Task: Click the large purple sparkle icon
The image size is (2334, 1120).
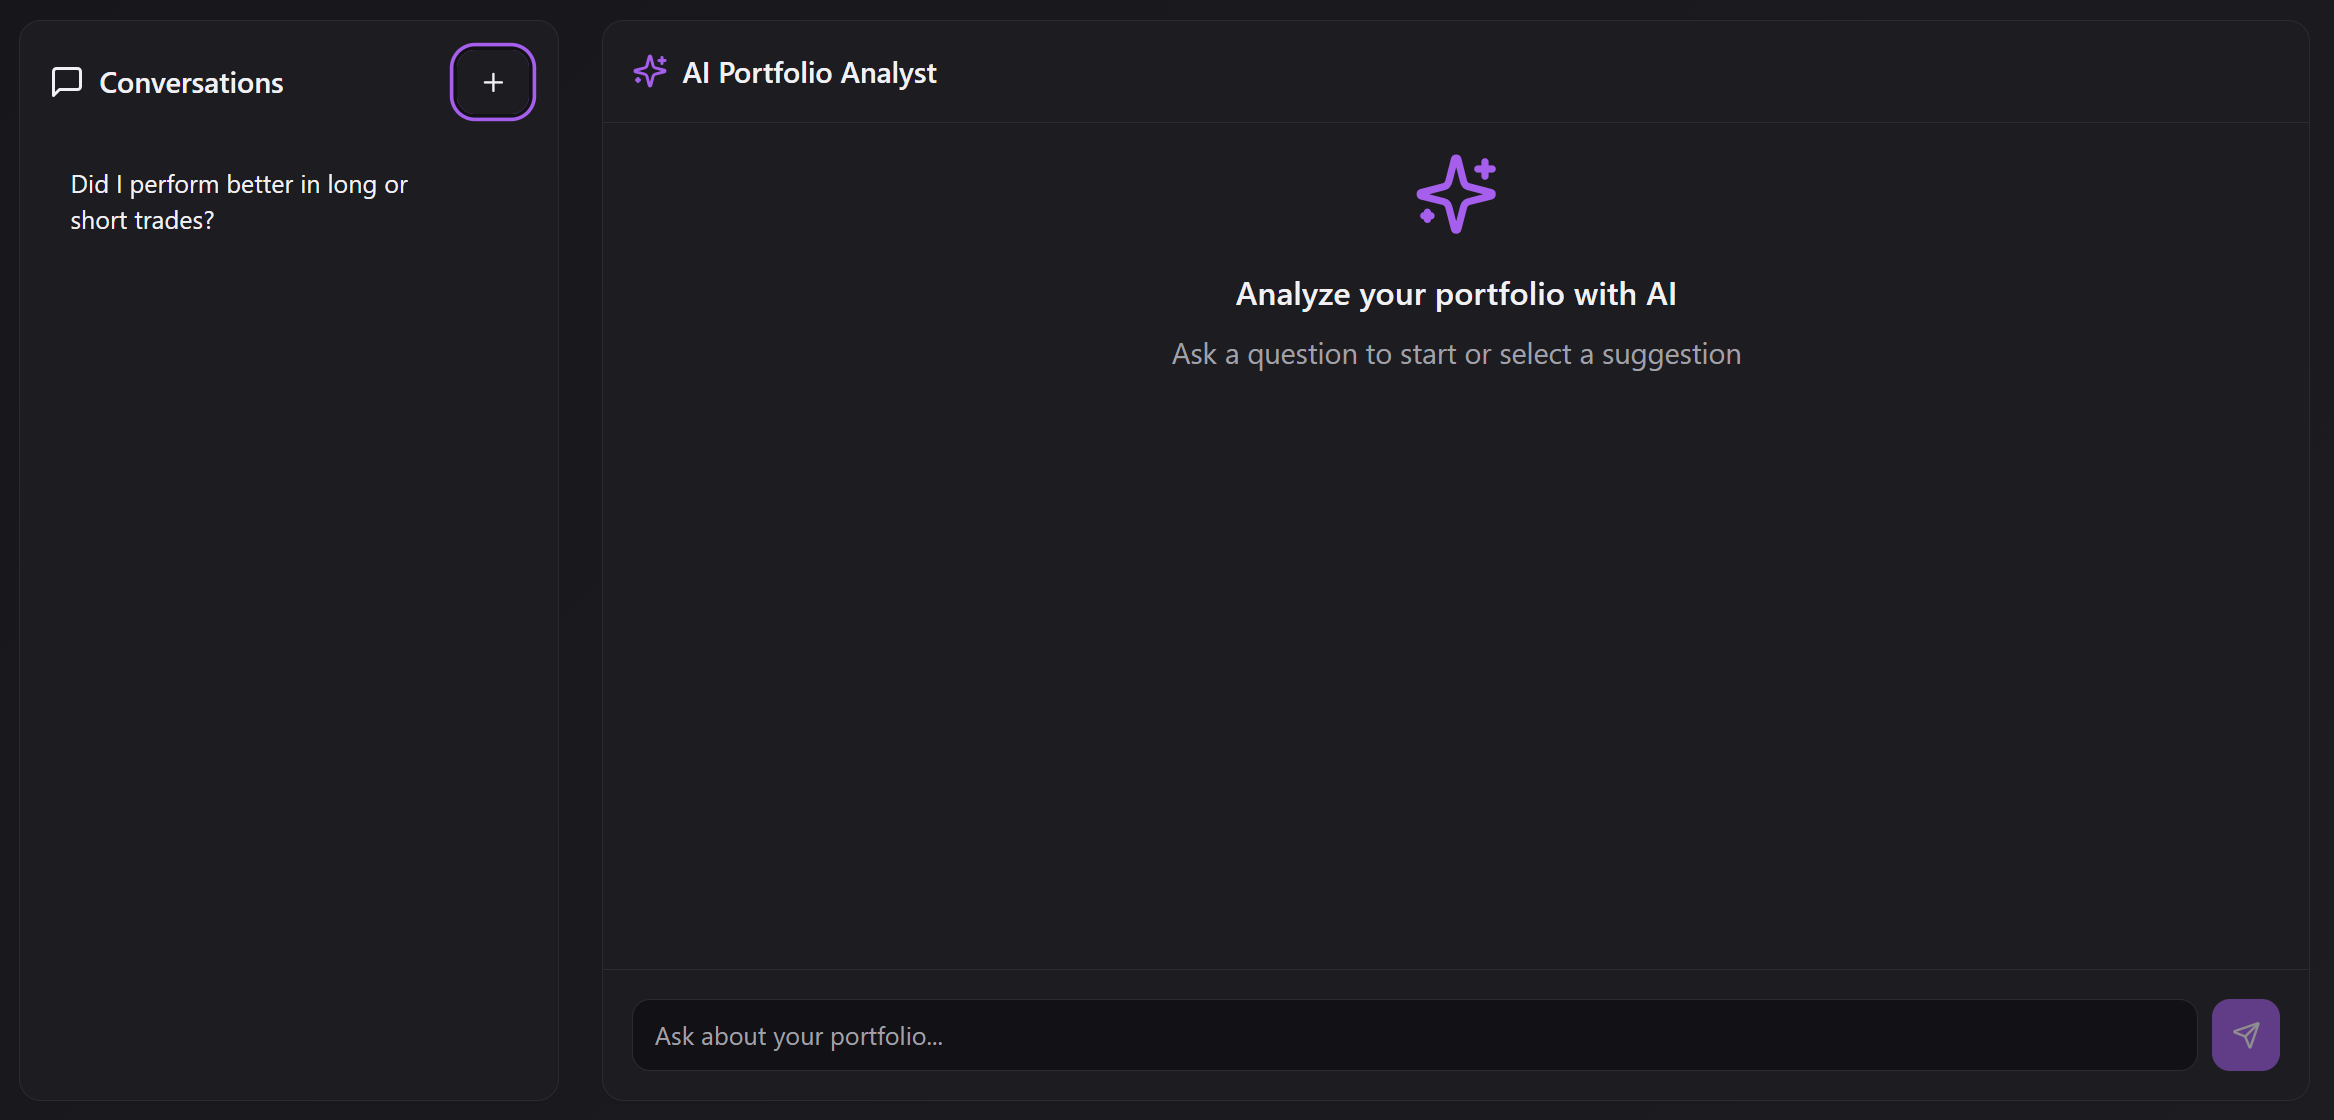Action: tap(1456, 194)
